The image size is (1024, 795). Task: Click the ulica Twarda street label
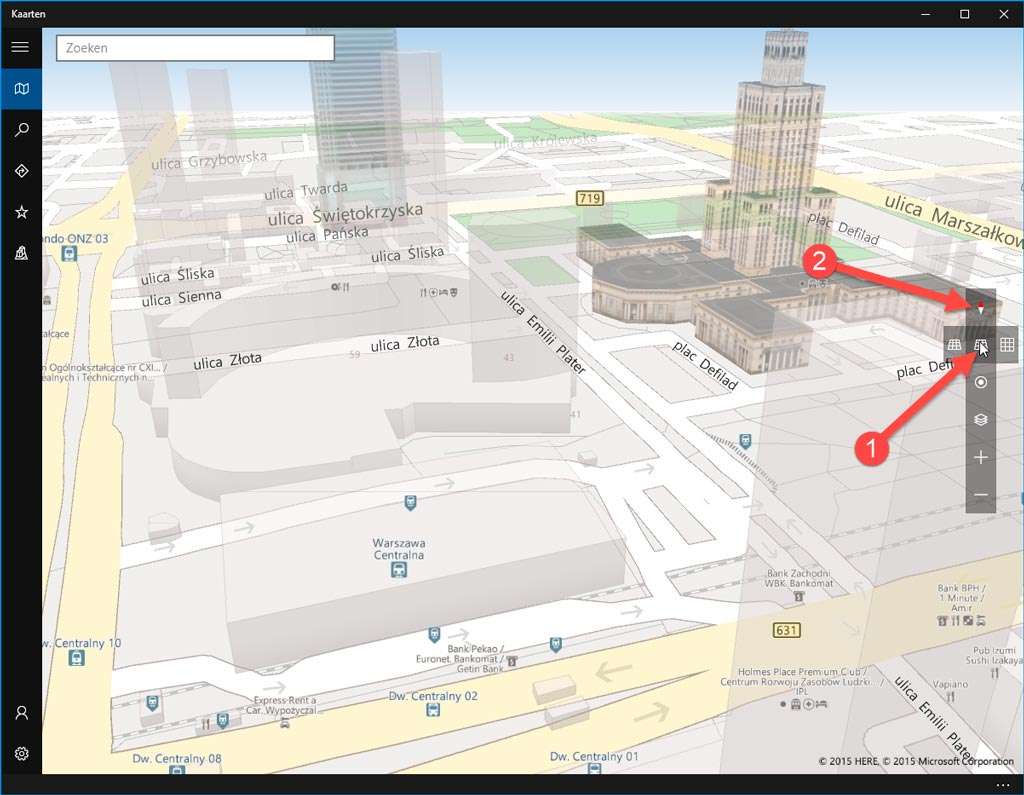click(306, 191)
